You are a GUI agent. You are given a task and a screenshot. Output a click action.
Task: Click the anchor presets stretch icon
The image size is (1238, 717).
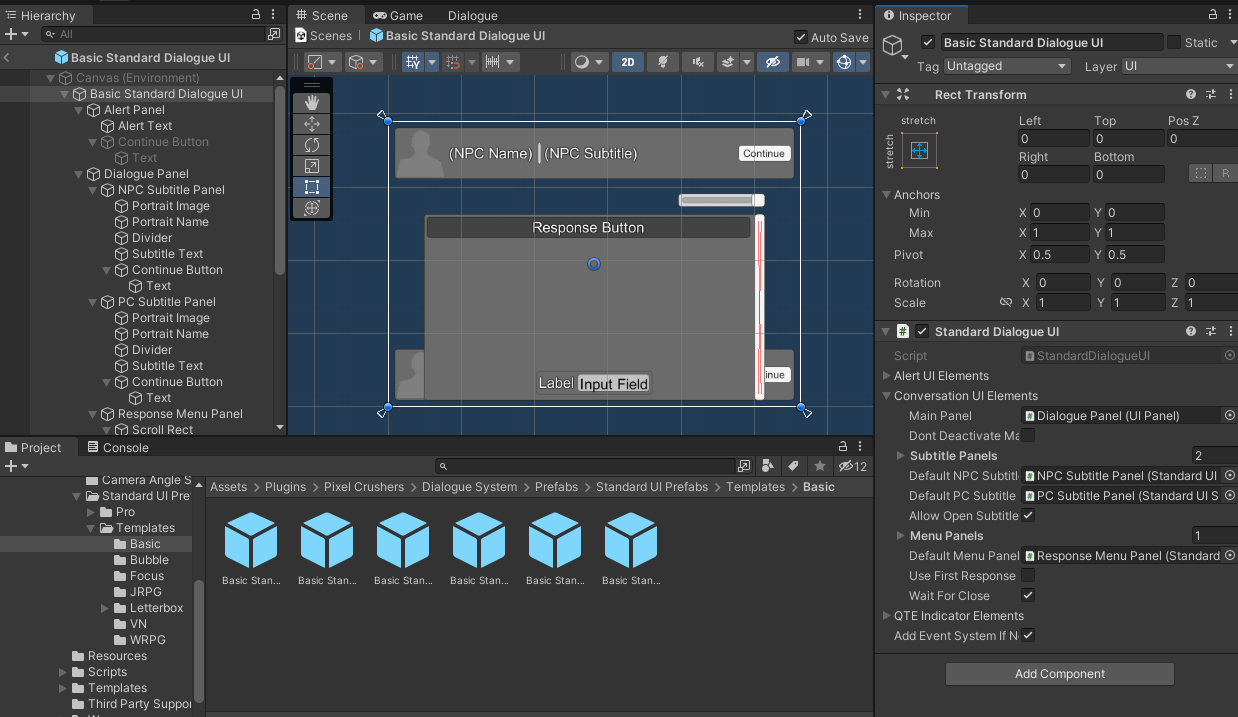coord(920,151)
